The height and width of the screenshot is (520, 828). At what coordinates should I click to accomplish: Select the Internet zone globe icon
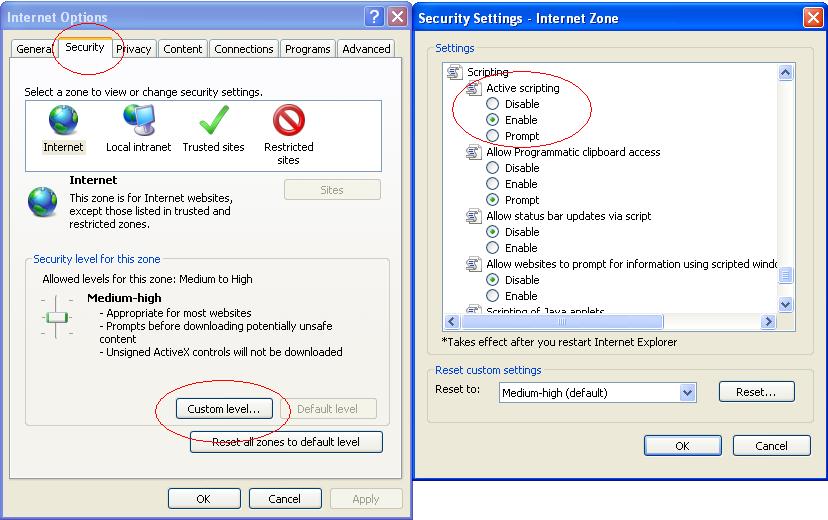63,122
